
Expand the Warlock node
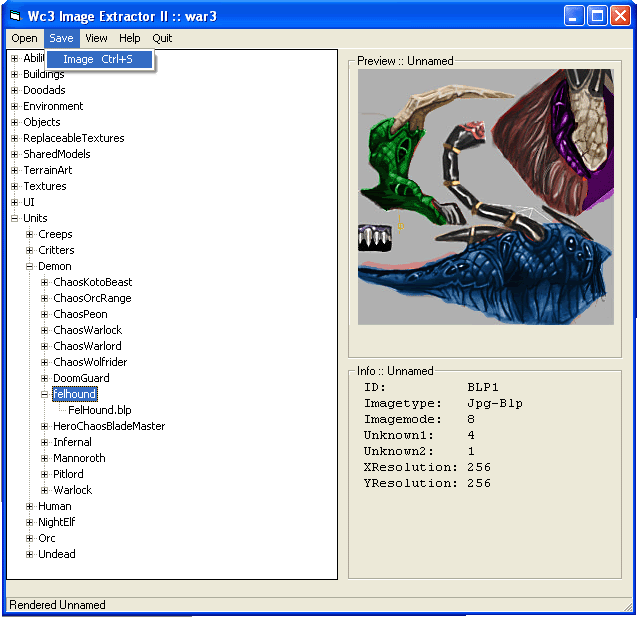click(44, 491)
